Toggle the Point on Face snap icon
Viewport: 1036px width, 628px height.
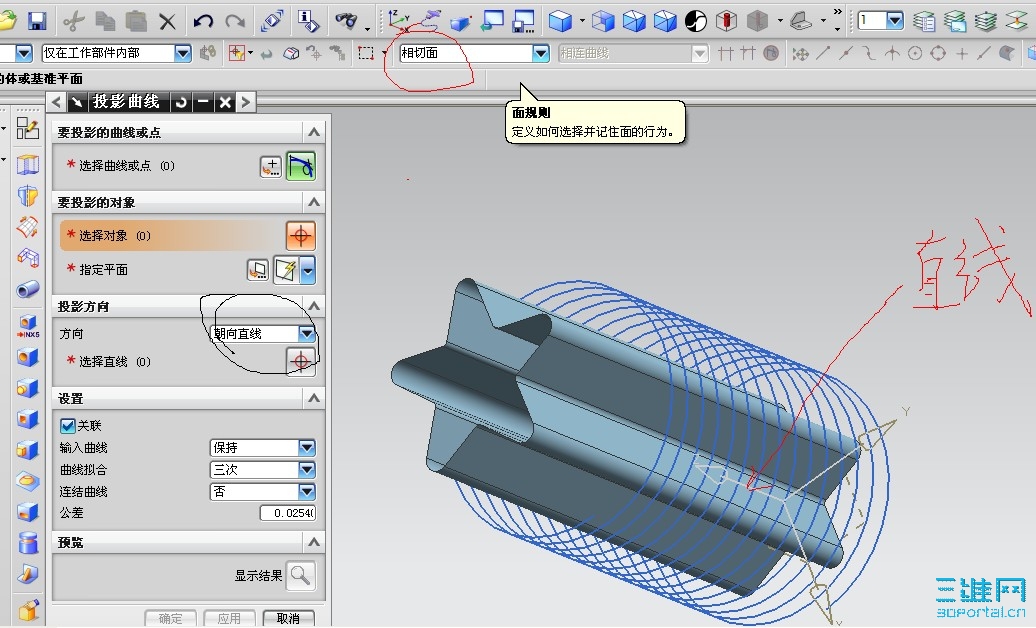click(1007, 54)
